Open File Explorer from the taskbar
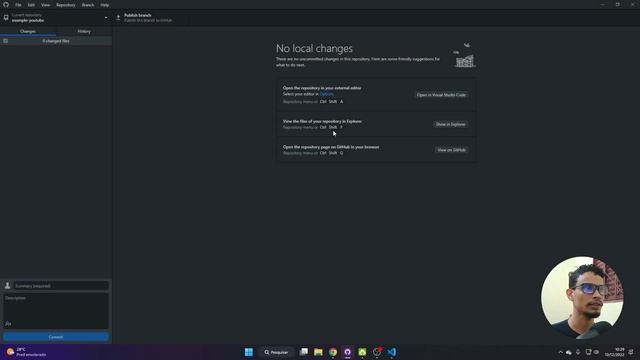 pos(318,352)
